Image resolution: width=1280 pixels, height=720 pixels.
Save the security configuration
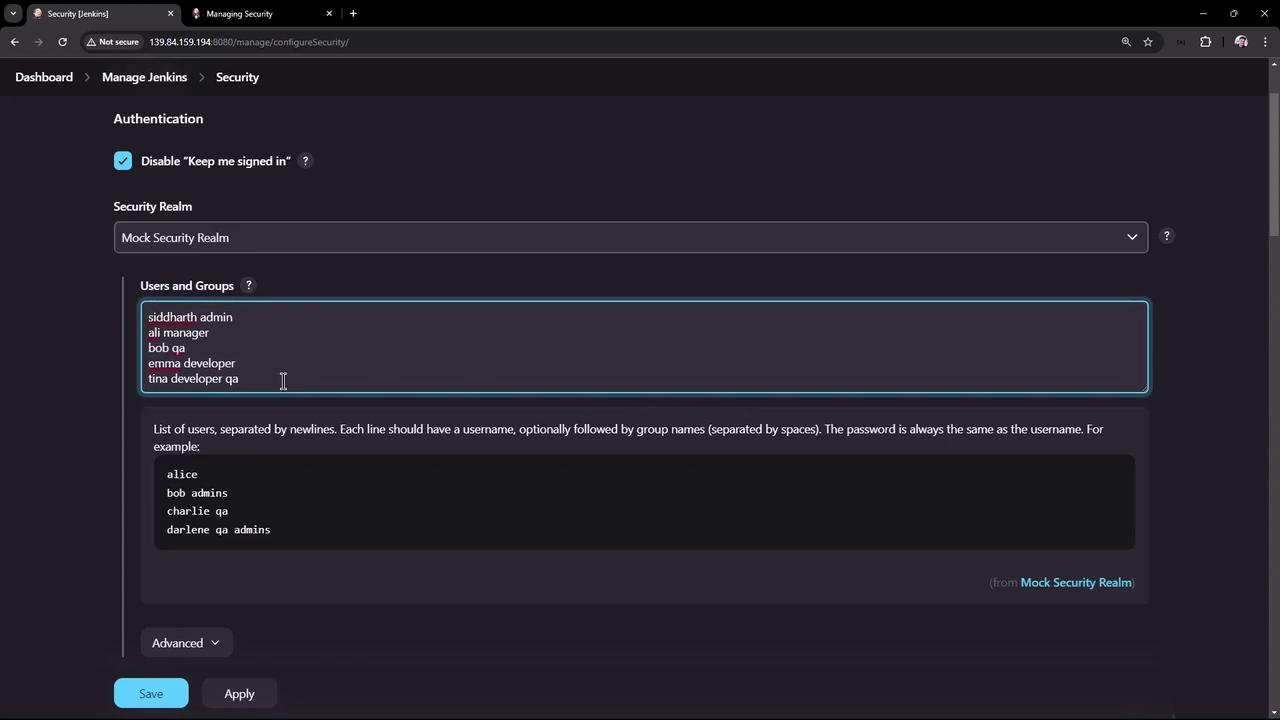tap(151, 693)
